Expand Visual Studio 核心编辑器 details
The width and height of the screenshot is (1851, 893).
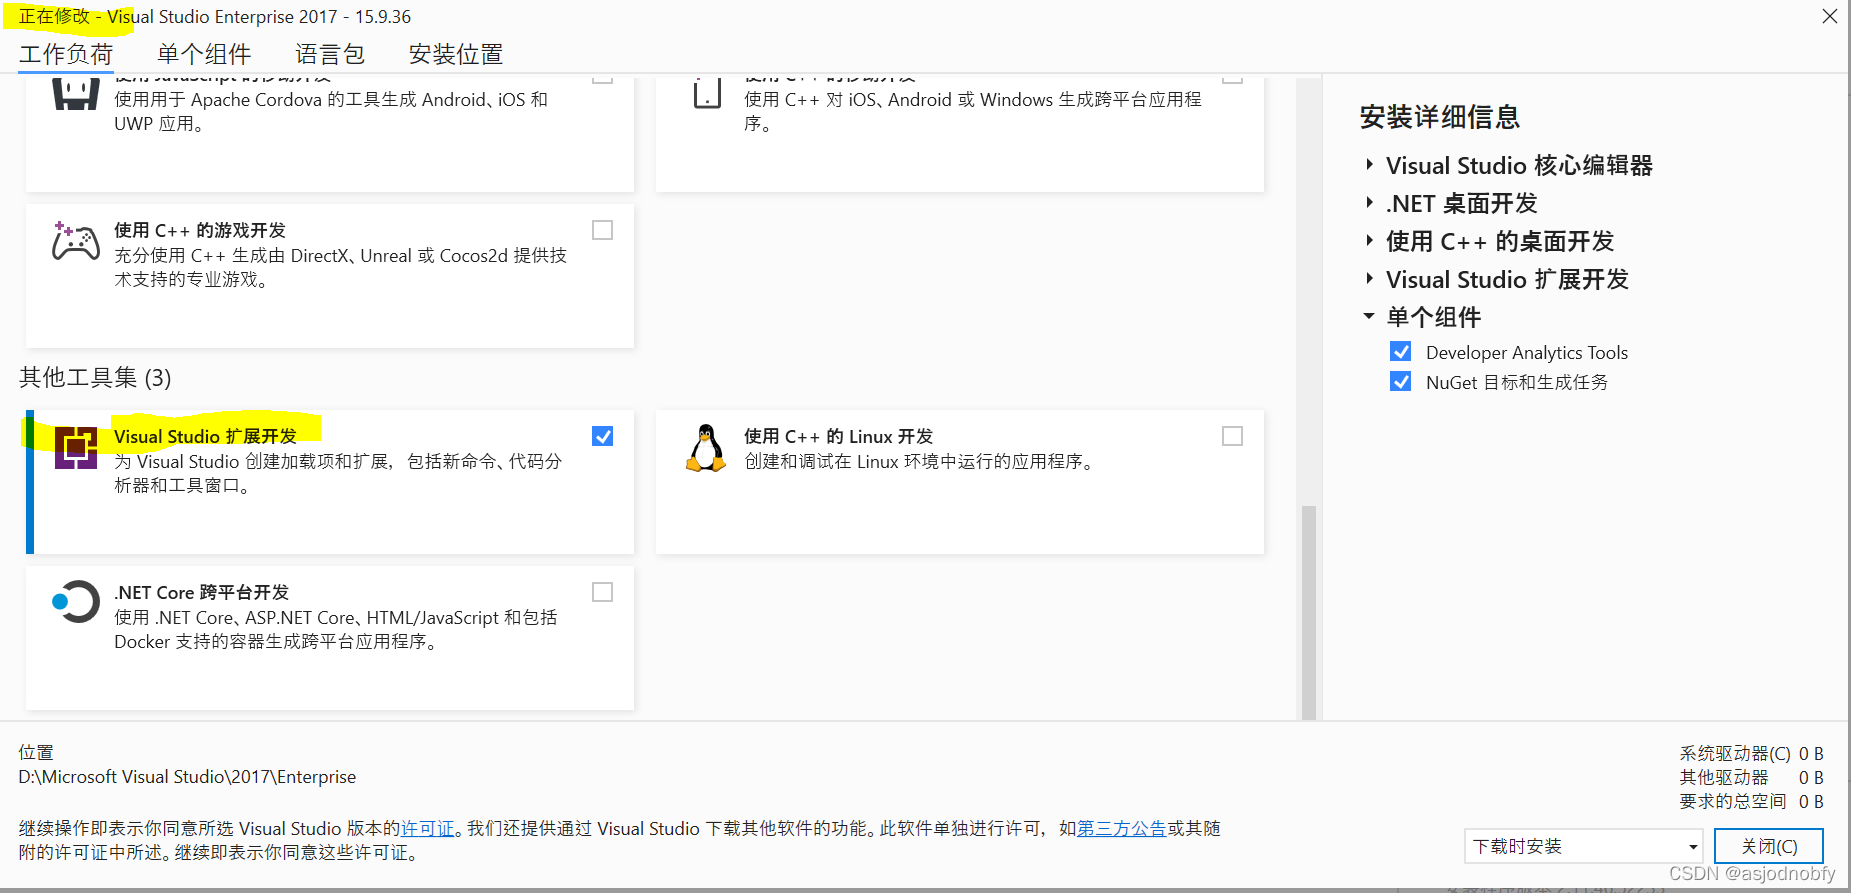pos(1370,164)
